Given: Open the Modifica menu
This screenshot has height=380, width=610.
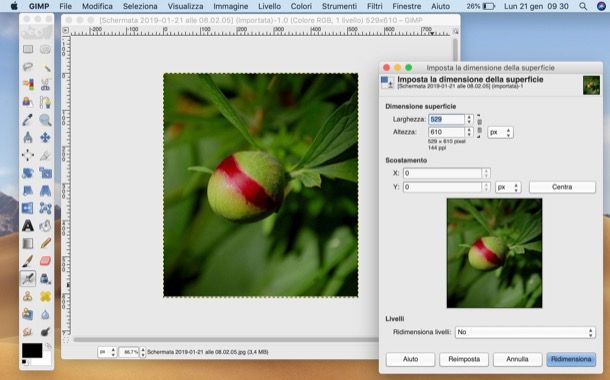Looking at the screenshot, I should pos(97,6).
